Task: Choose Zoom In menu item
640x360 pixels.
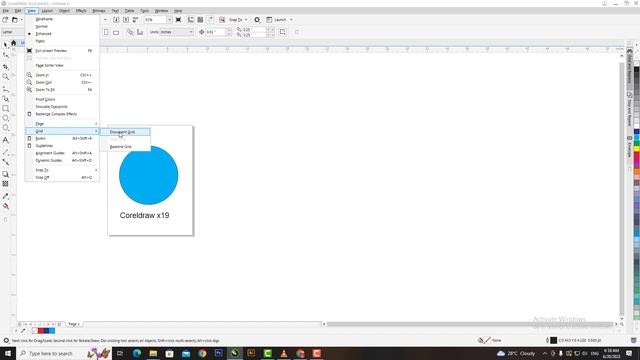Action: coord(62,75)
